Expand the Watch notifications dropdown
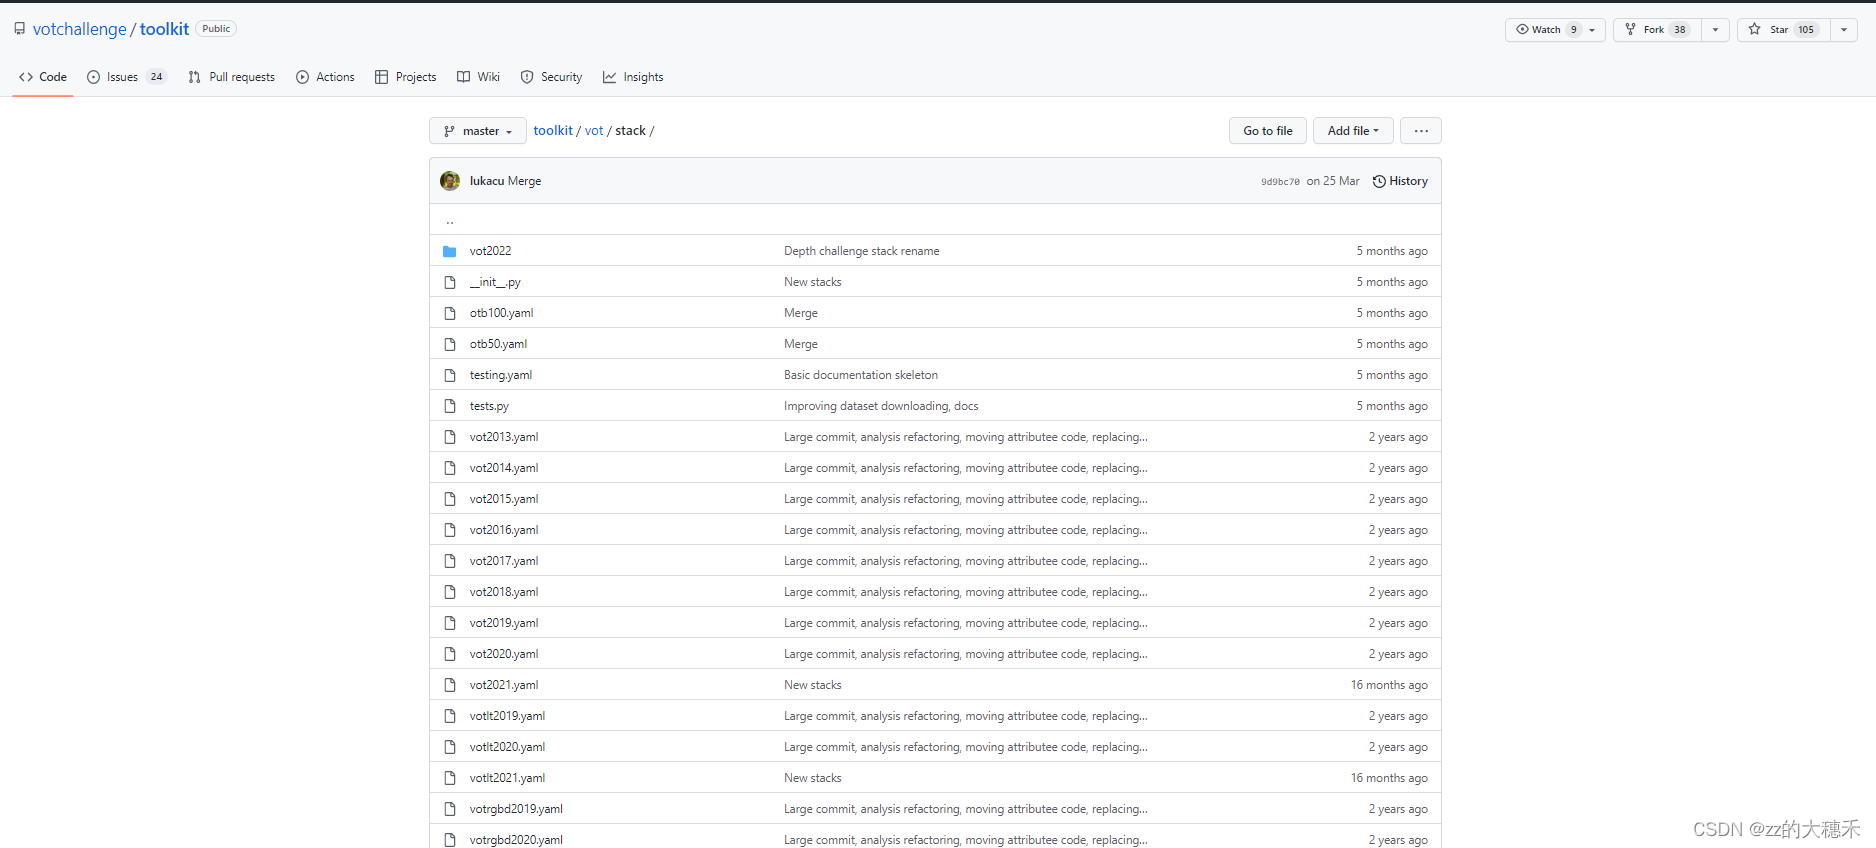The height and width of the screenshot is (848, 1876). tap(1592, 30)
